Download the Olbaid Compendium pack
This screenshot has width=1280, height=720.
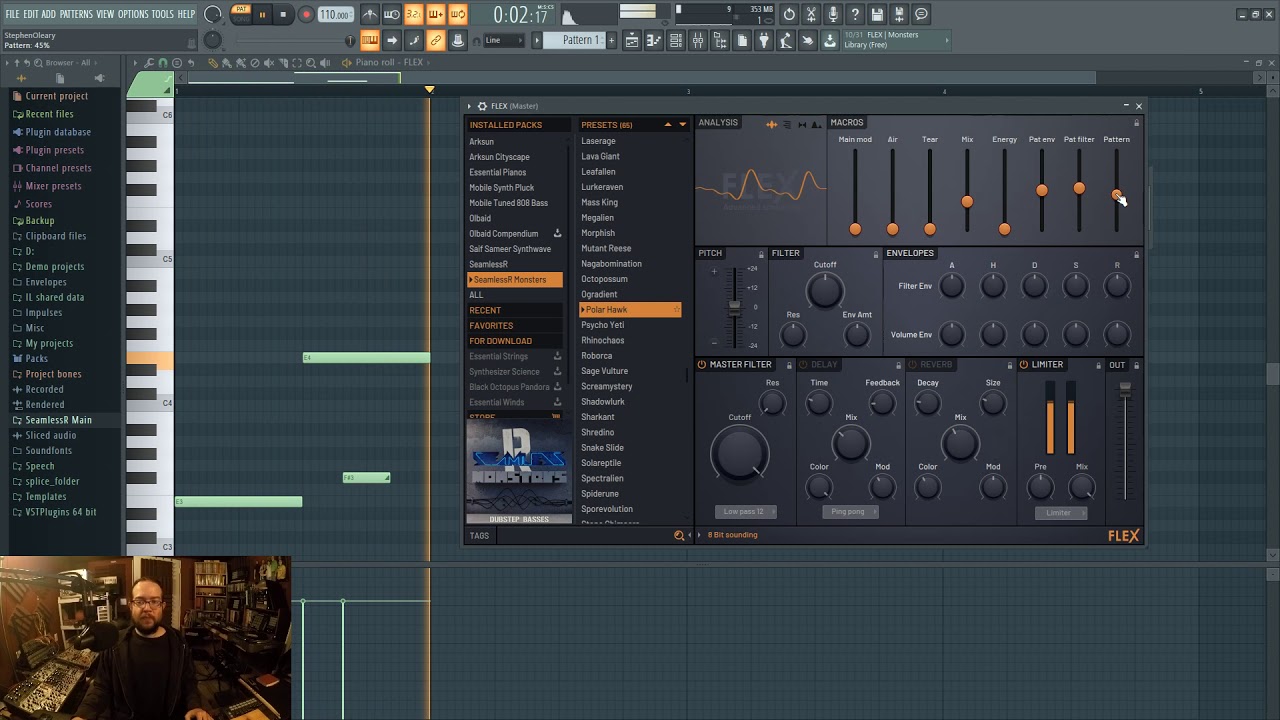click(x=557, y=233)
